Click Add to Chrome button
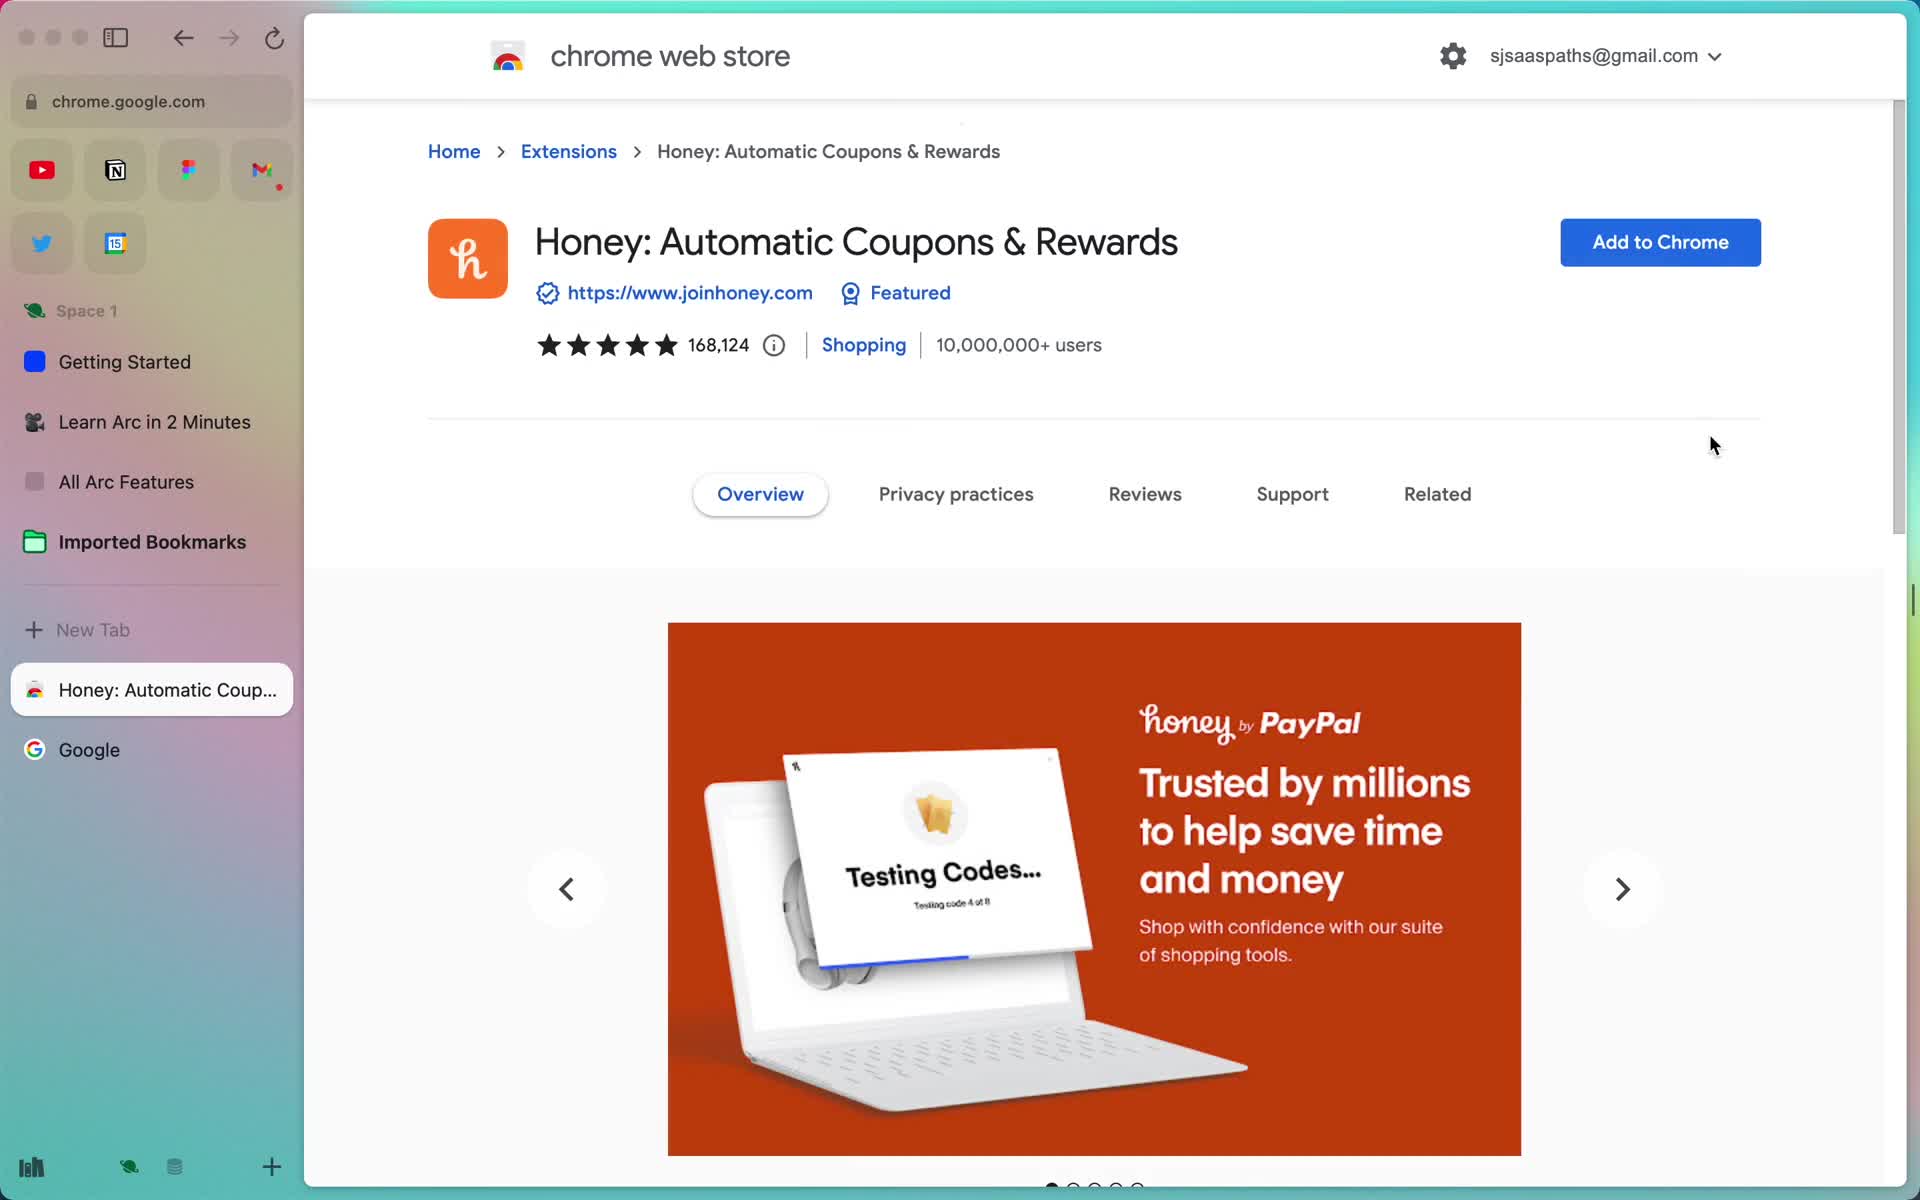 coord(1660,241)
